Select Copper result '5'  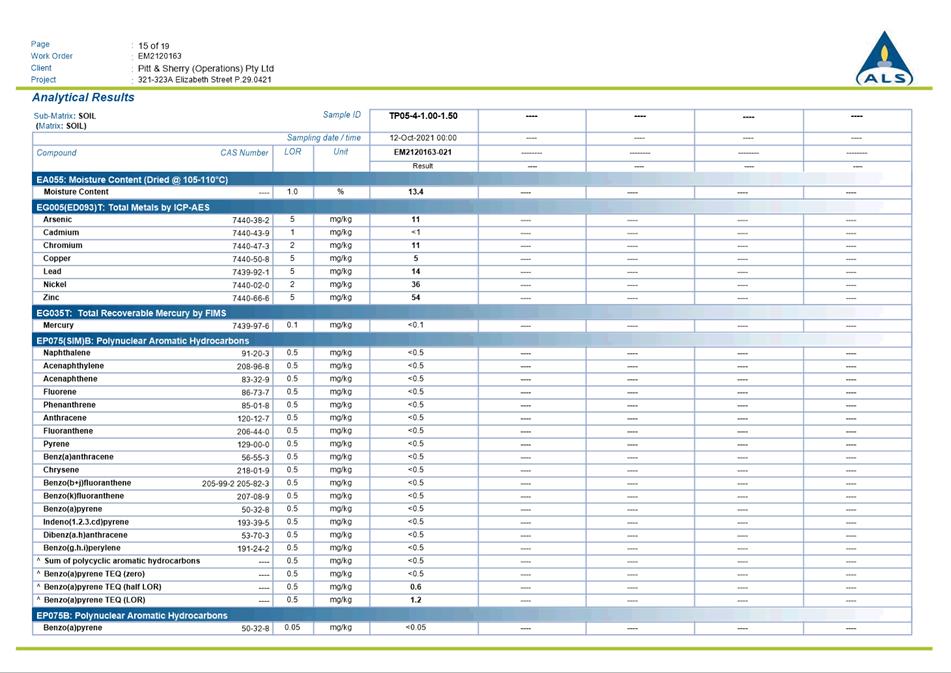coord(415,259)
